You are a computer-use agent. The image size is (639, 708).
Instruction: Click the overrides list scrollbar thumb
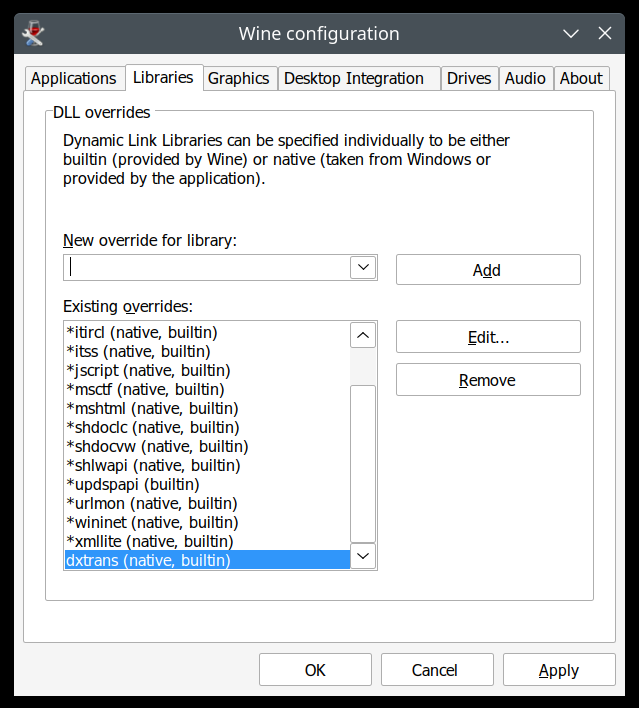click(x=363, y=464)
